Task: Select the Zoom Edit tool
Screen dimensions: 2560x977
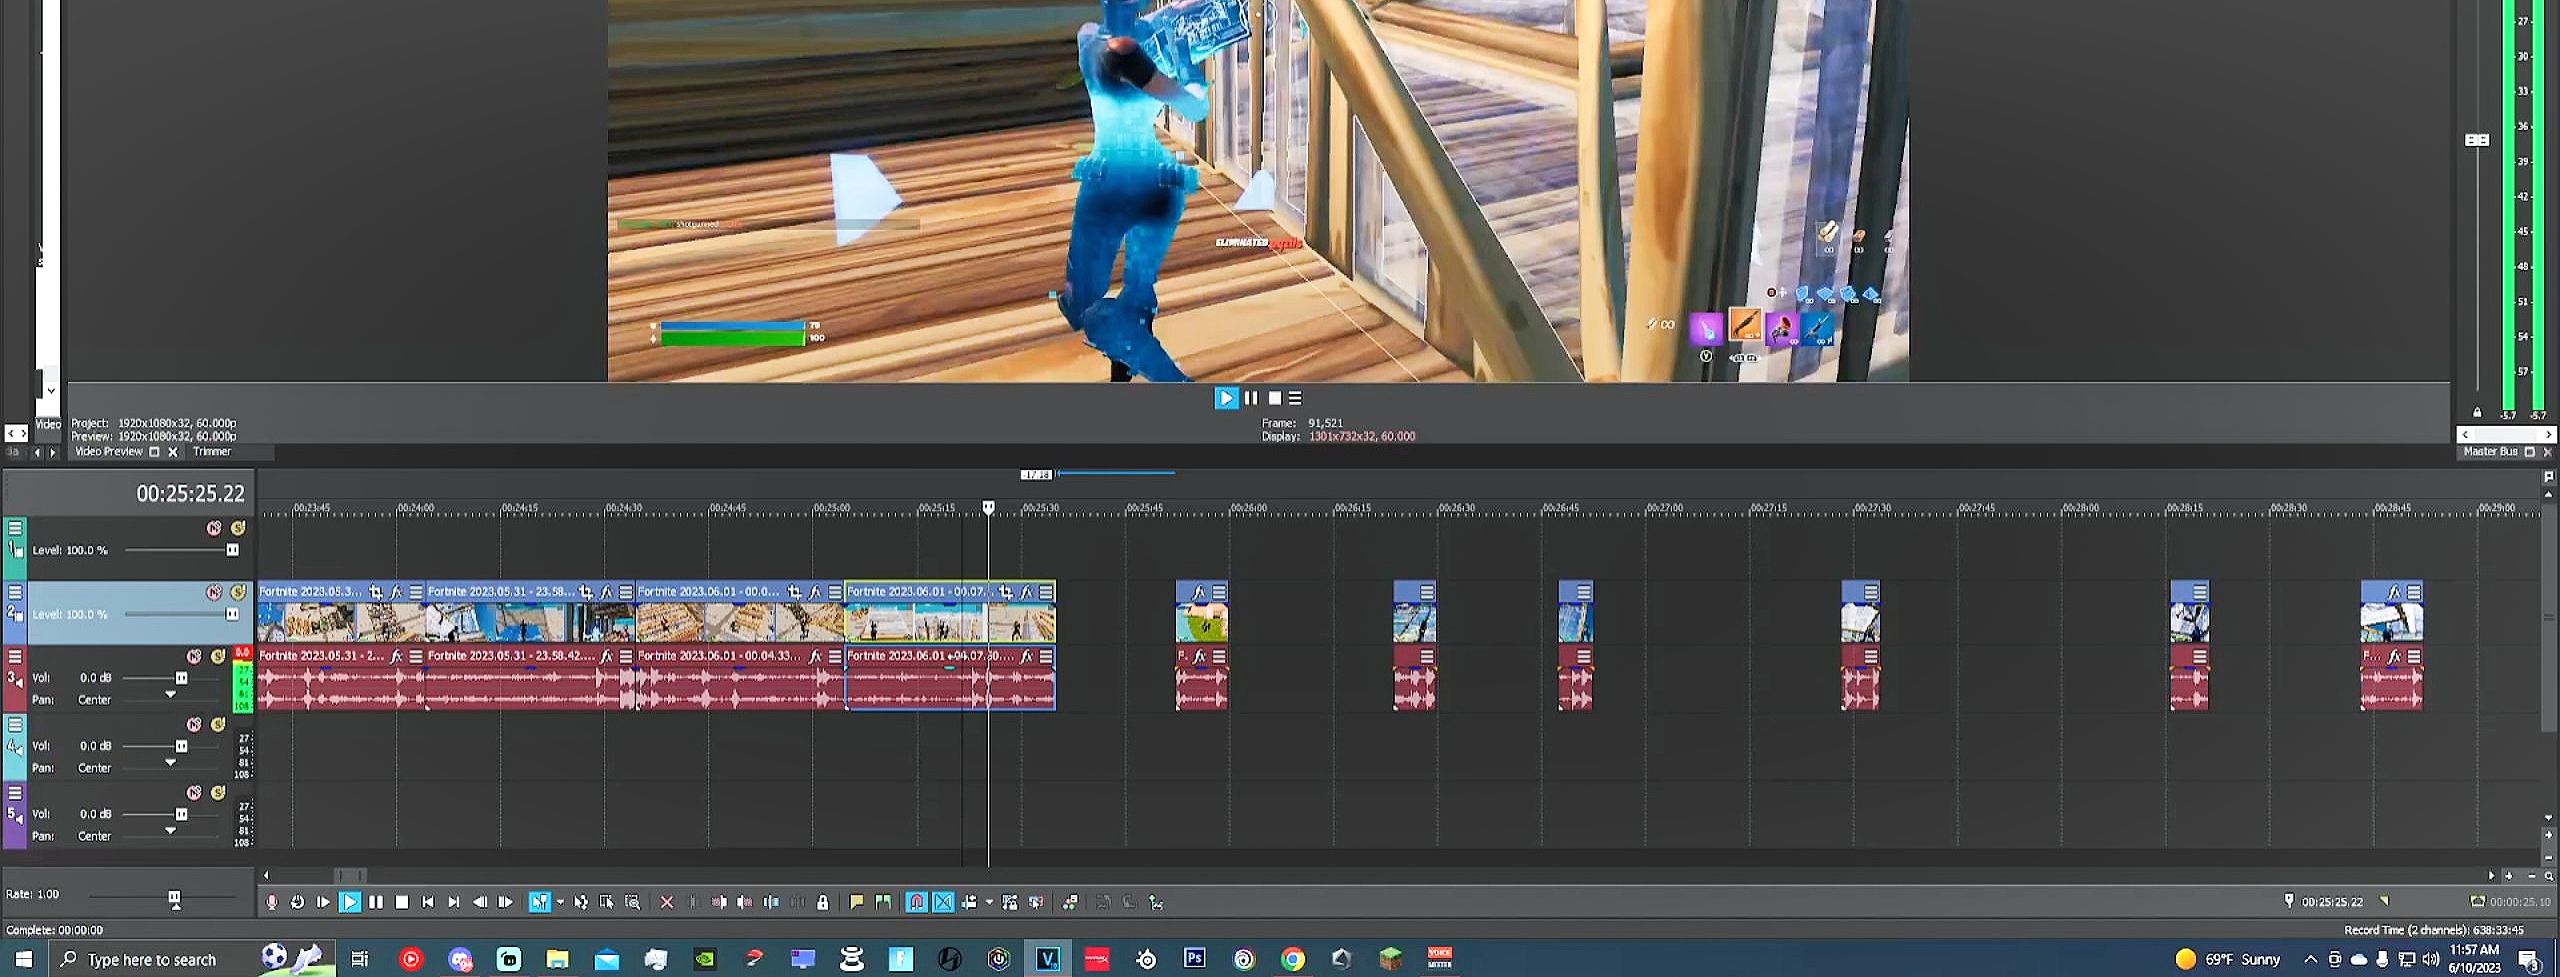Action: pyautogui.click(x=633, y=902)
